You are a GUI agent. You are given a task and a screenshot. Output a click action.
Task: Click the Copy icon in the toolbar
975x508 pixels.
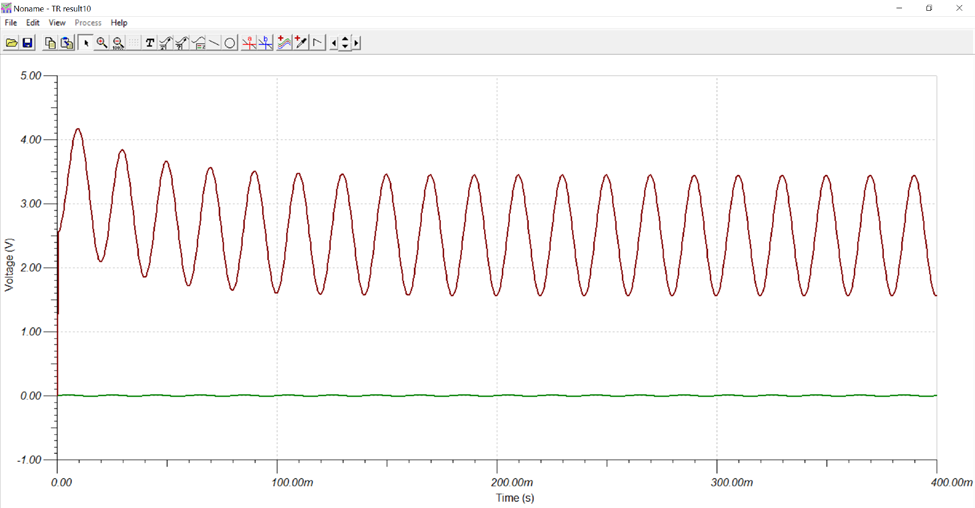point(50,43)
